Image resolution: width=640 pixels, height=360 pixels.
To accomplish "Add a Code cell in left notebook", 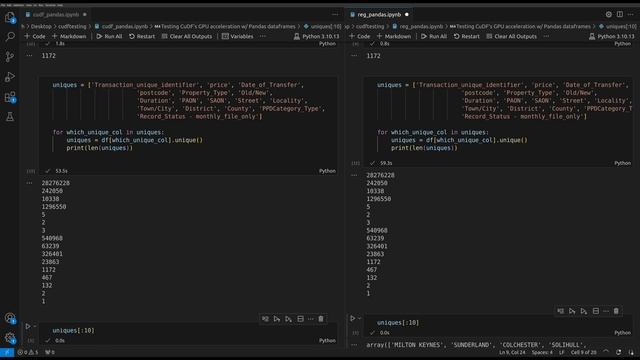I will point(35,36).
